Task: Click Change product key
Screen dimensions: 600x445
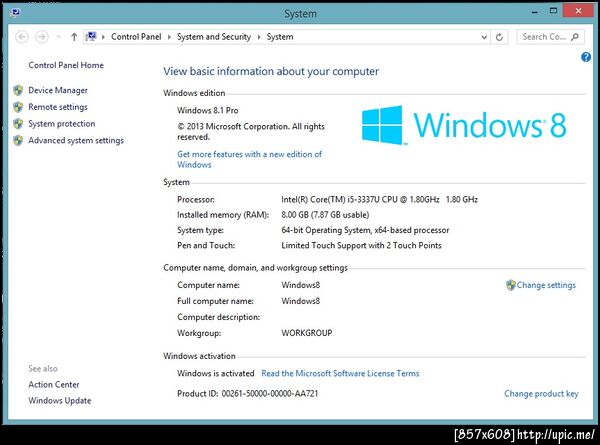Action: 541,394
